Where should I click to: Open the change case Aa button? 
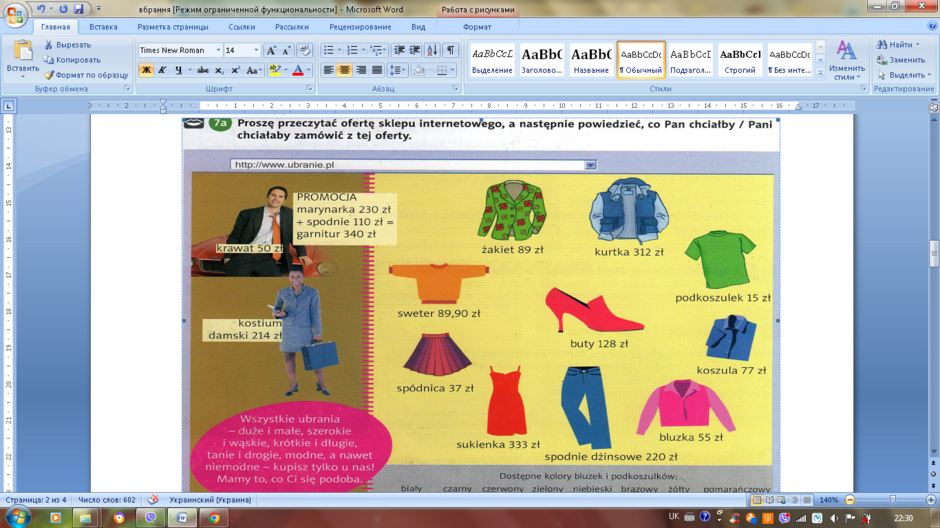(x=254, y=70)
